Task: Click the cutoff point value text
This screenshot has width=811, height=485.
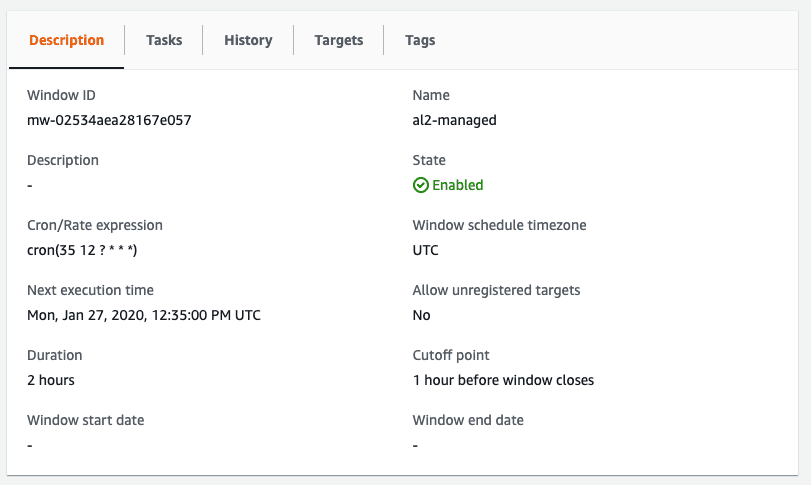Action: point(503,380)
